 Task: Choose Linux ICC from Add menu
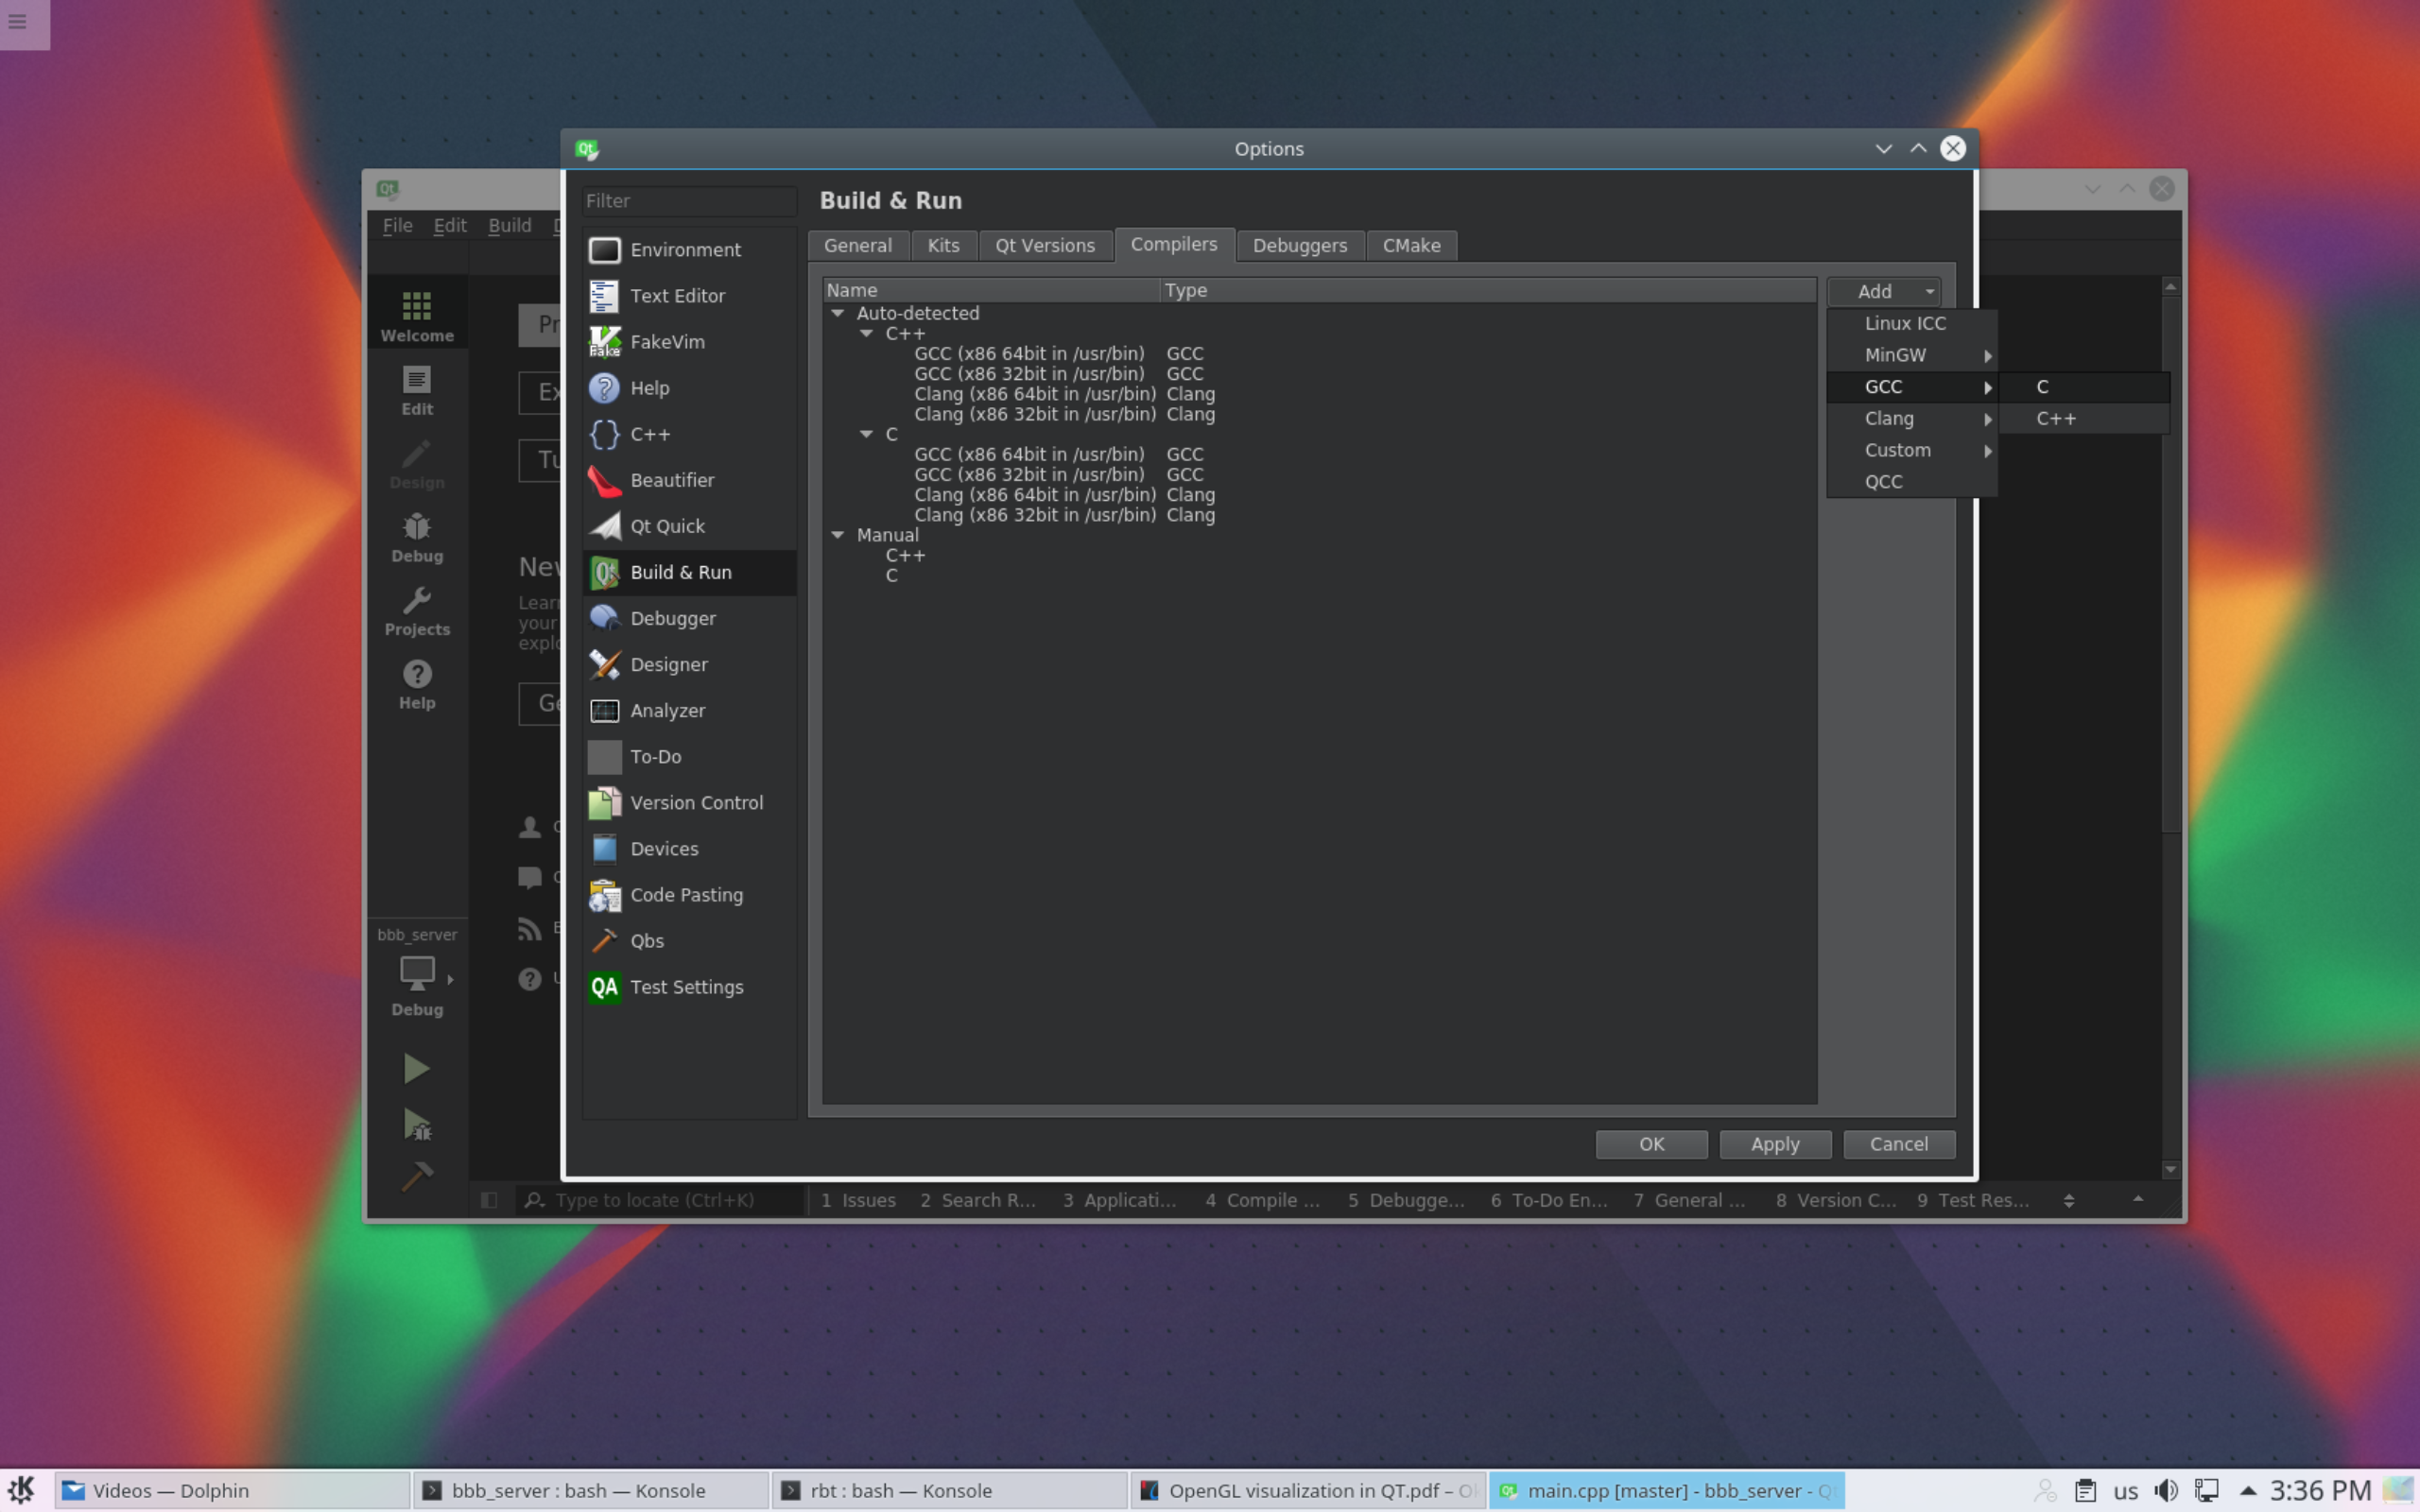click(1912, 323)
